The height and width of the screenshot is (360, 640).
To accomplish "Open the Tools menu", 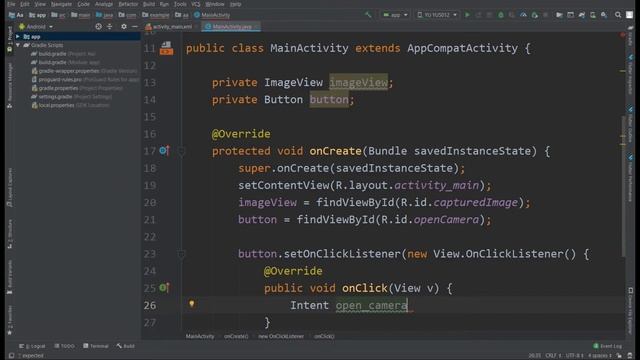I will point(180,4).
